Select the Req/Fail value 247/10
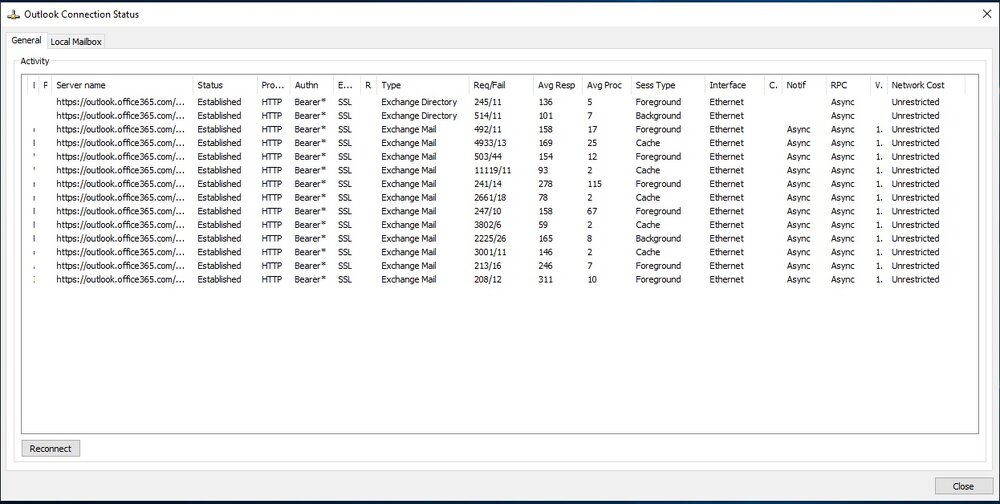Image resolution: width=1000 pixels, height=504 pixels. 488,211
